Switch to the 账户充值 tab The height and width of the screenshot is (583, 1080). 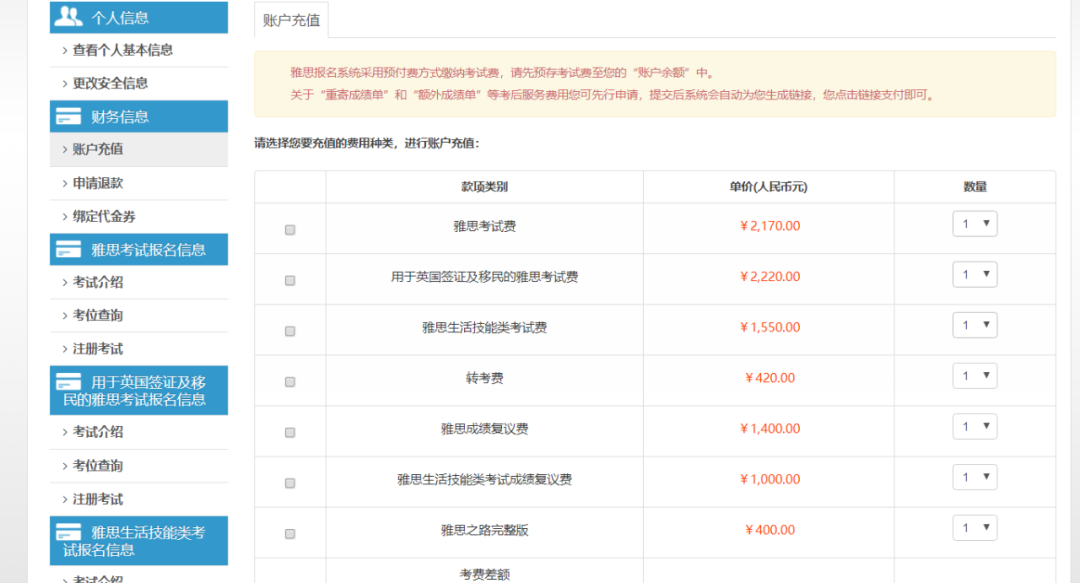pyautogui.click(x=291, y=20)
